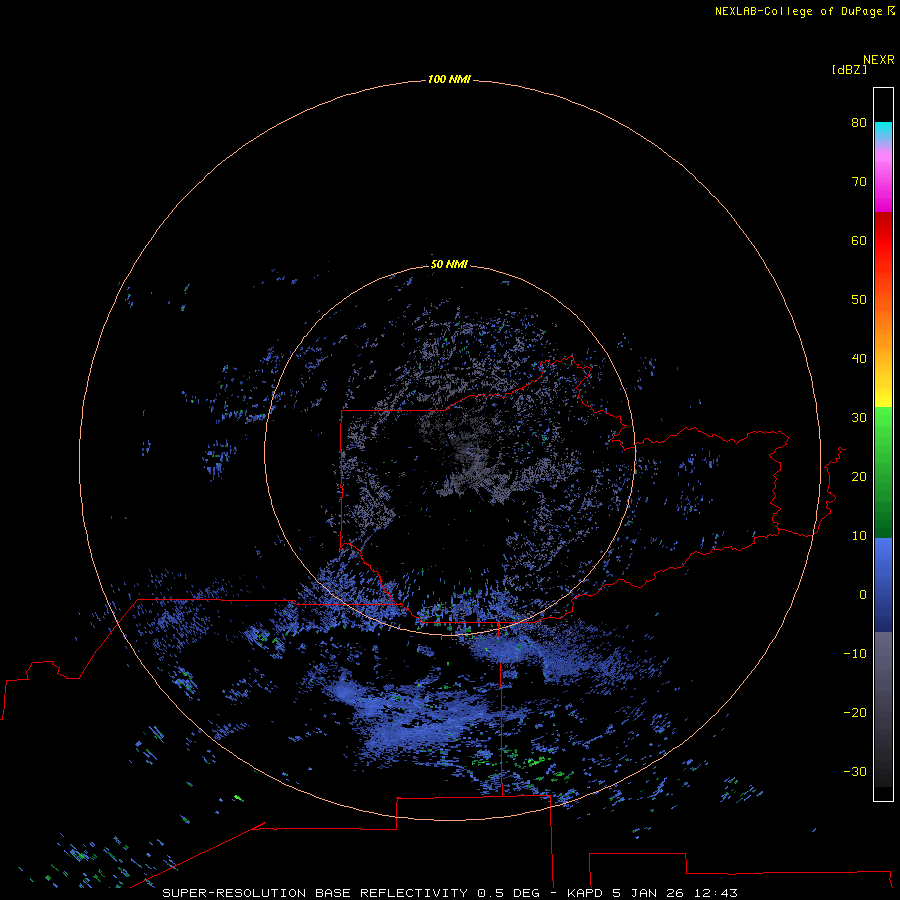
Task: Click the 0.5 DEG elevation text in caption
Action: (508, 893)
